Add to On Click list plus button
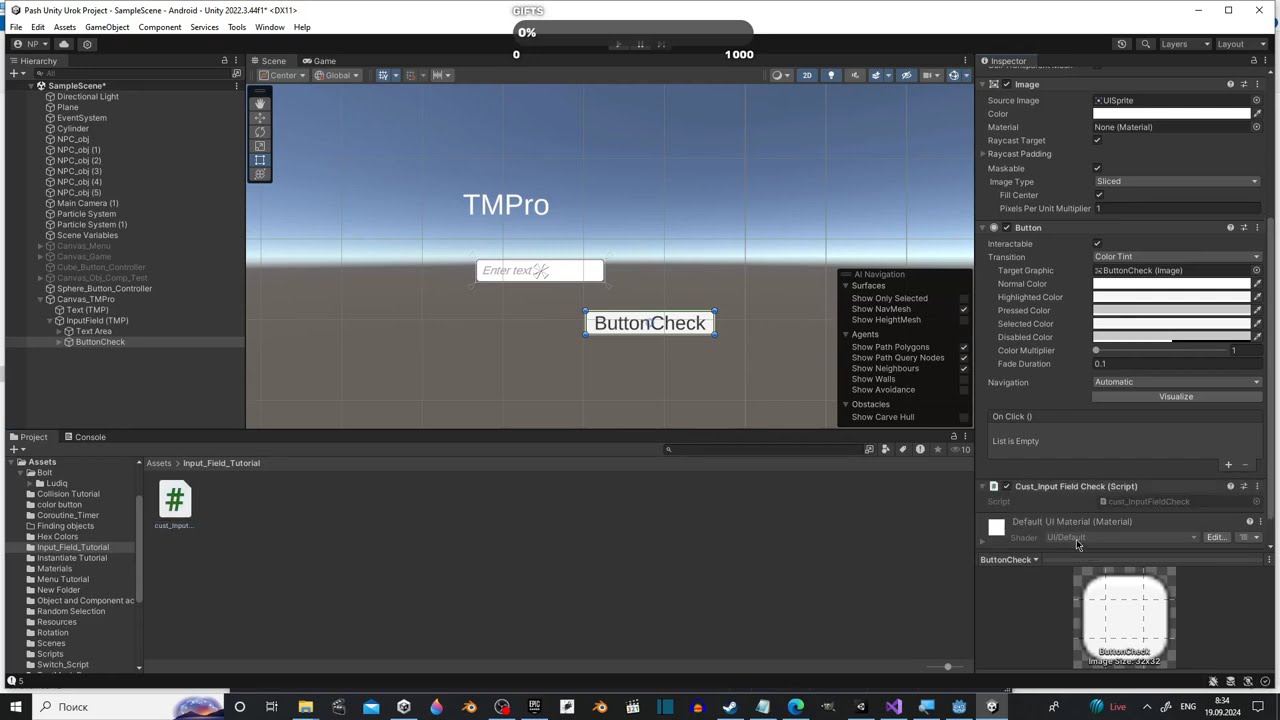 [1228, 465]
